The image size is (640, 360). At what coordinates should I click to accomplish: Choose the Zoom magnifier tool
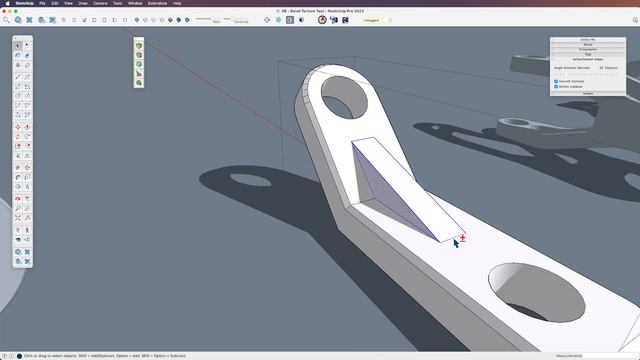[18, 208]
